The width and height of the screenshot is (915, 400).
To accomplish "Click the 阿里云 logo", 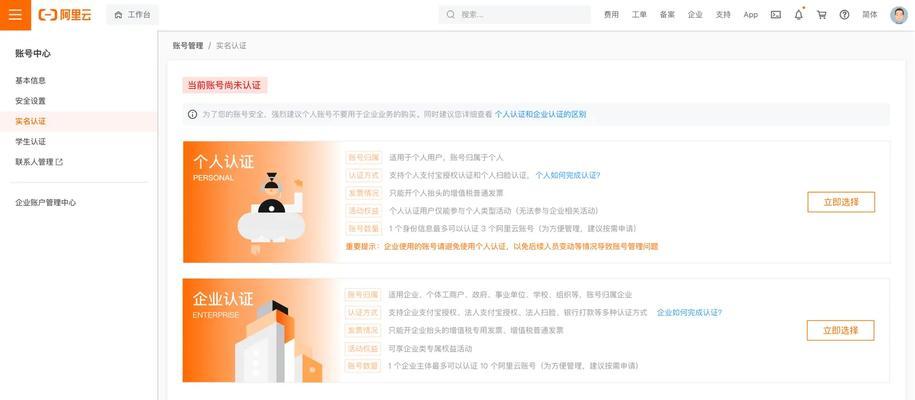I will (65, 15).
